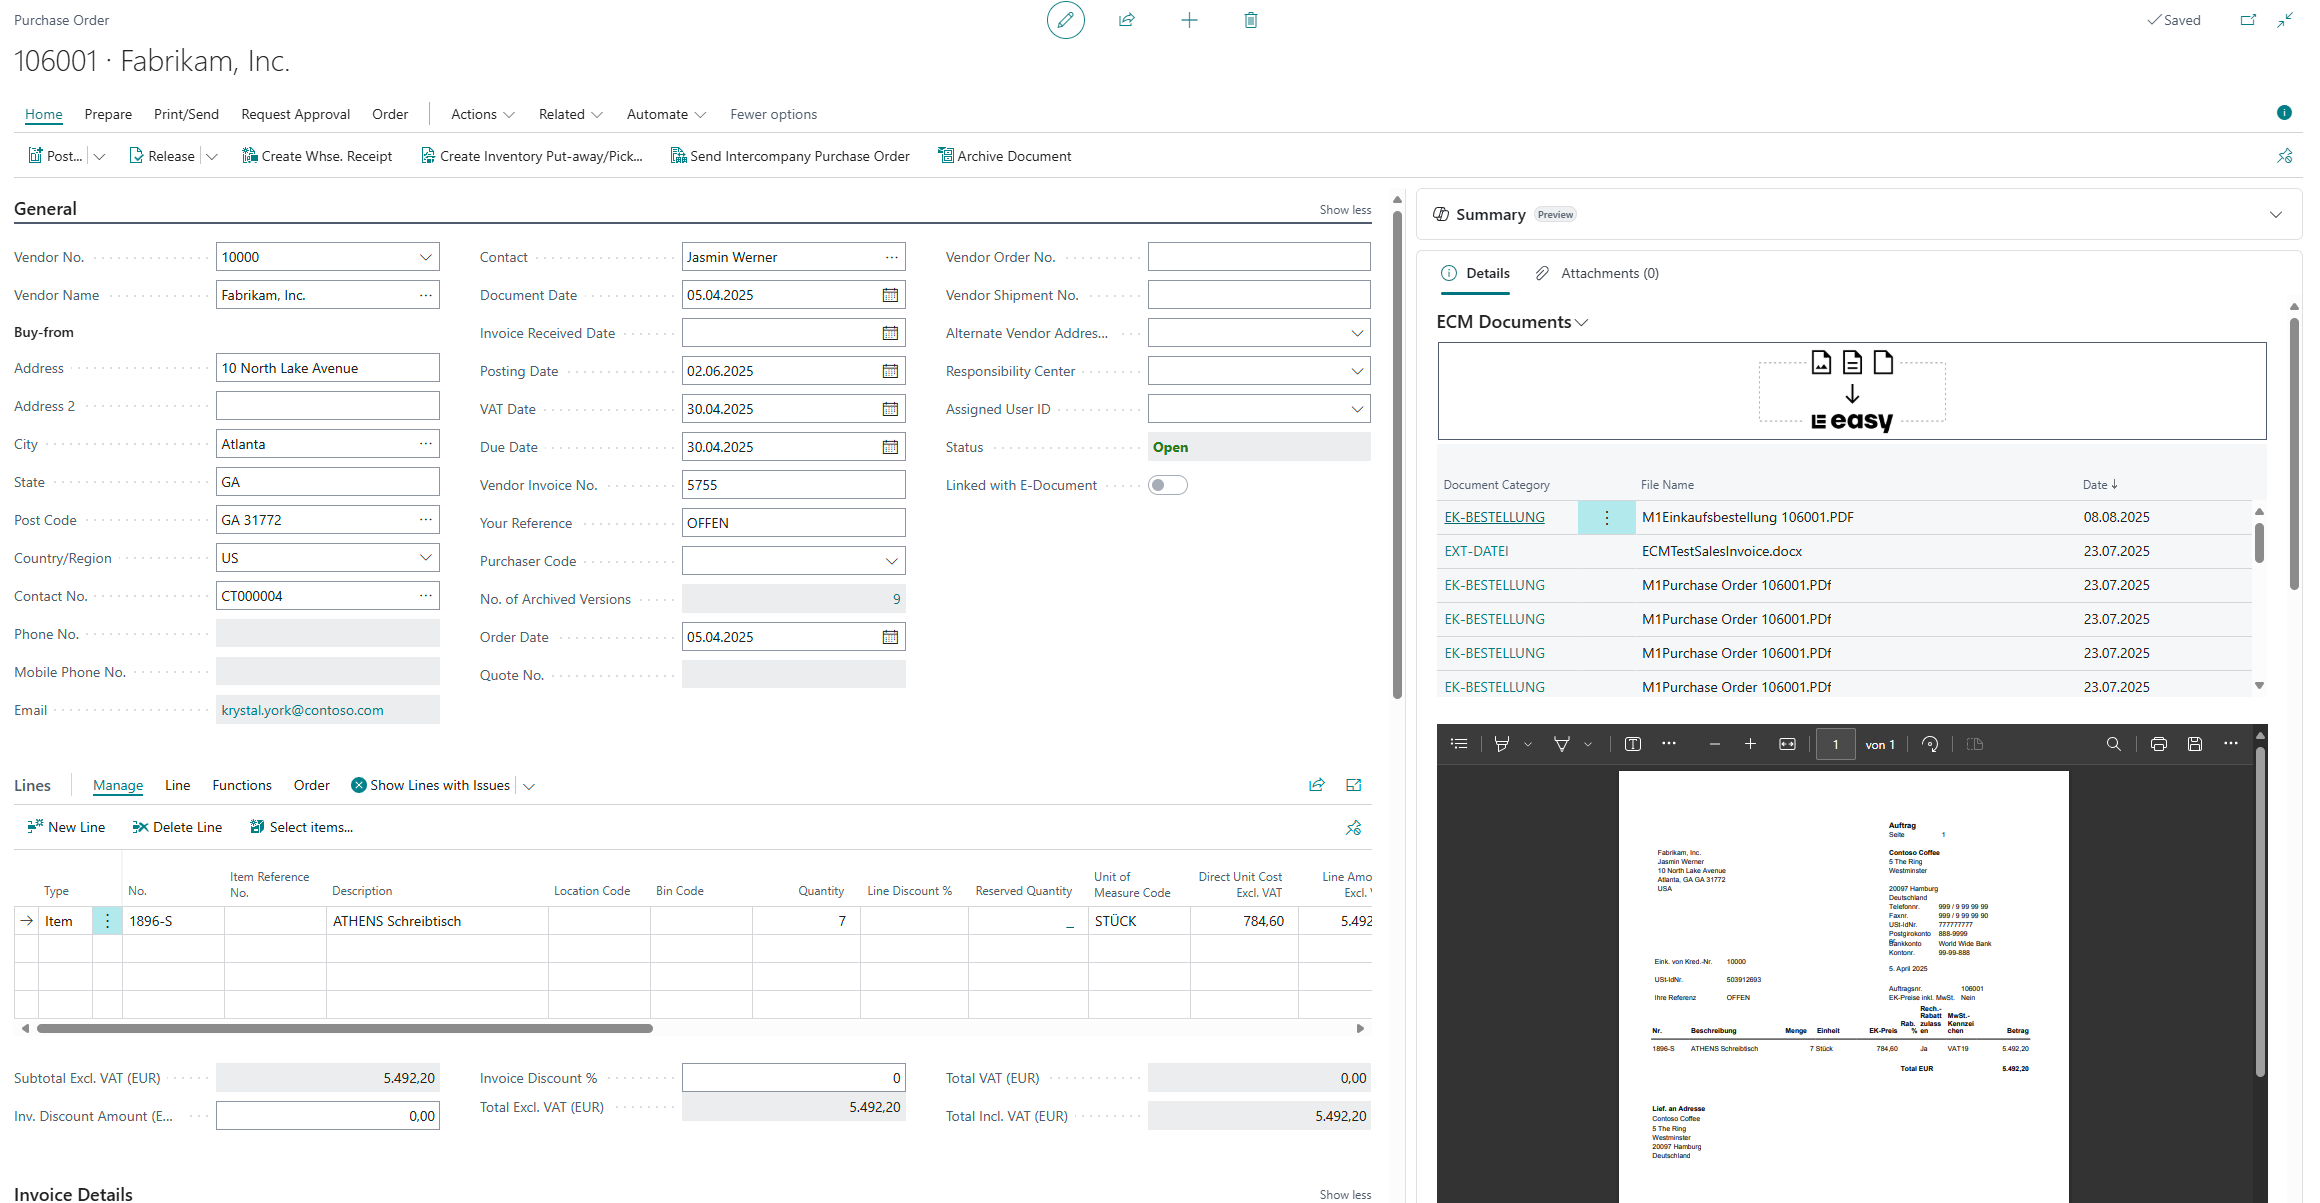The height and width of the screenshot is (1203, 2320).
Task: Click the pencil edit icon at top
Action: [1065, 20]
